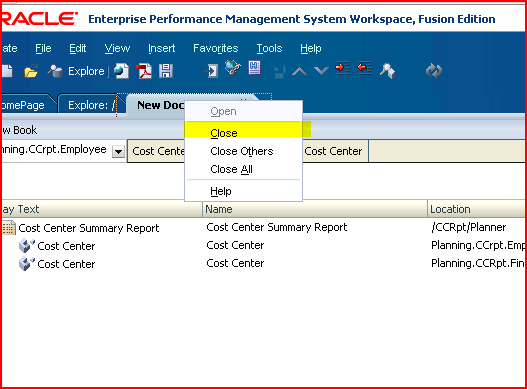The height and width of the screenshot is (389, 527).
Task: Open the Edit menu
Action: [78, 48]
